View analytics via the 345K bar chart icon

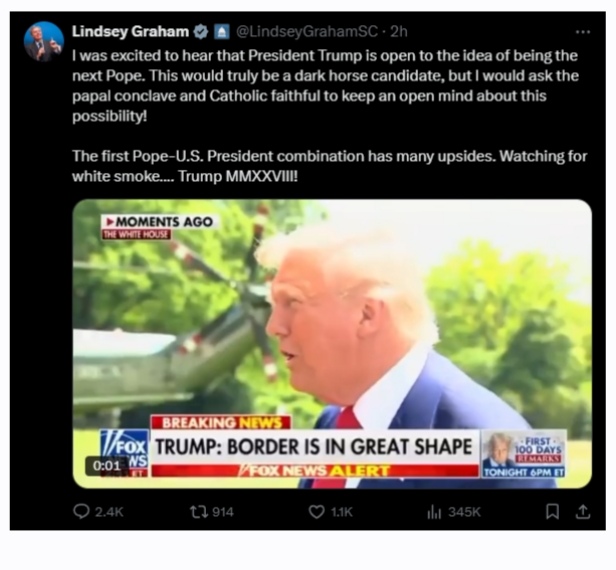[x=434, y=512]
